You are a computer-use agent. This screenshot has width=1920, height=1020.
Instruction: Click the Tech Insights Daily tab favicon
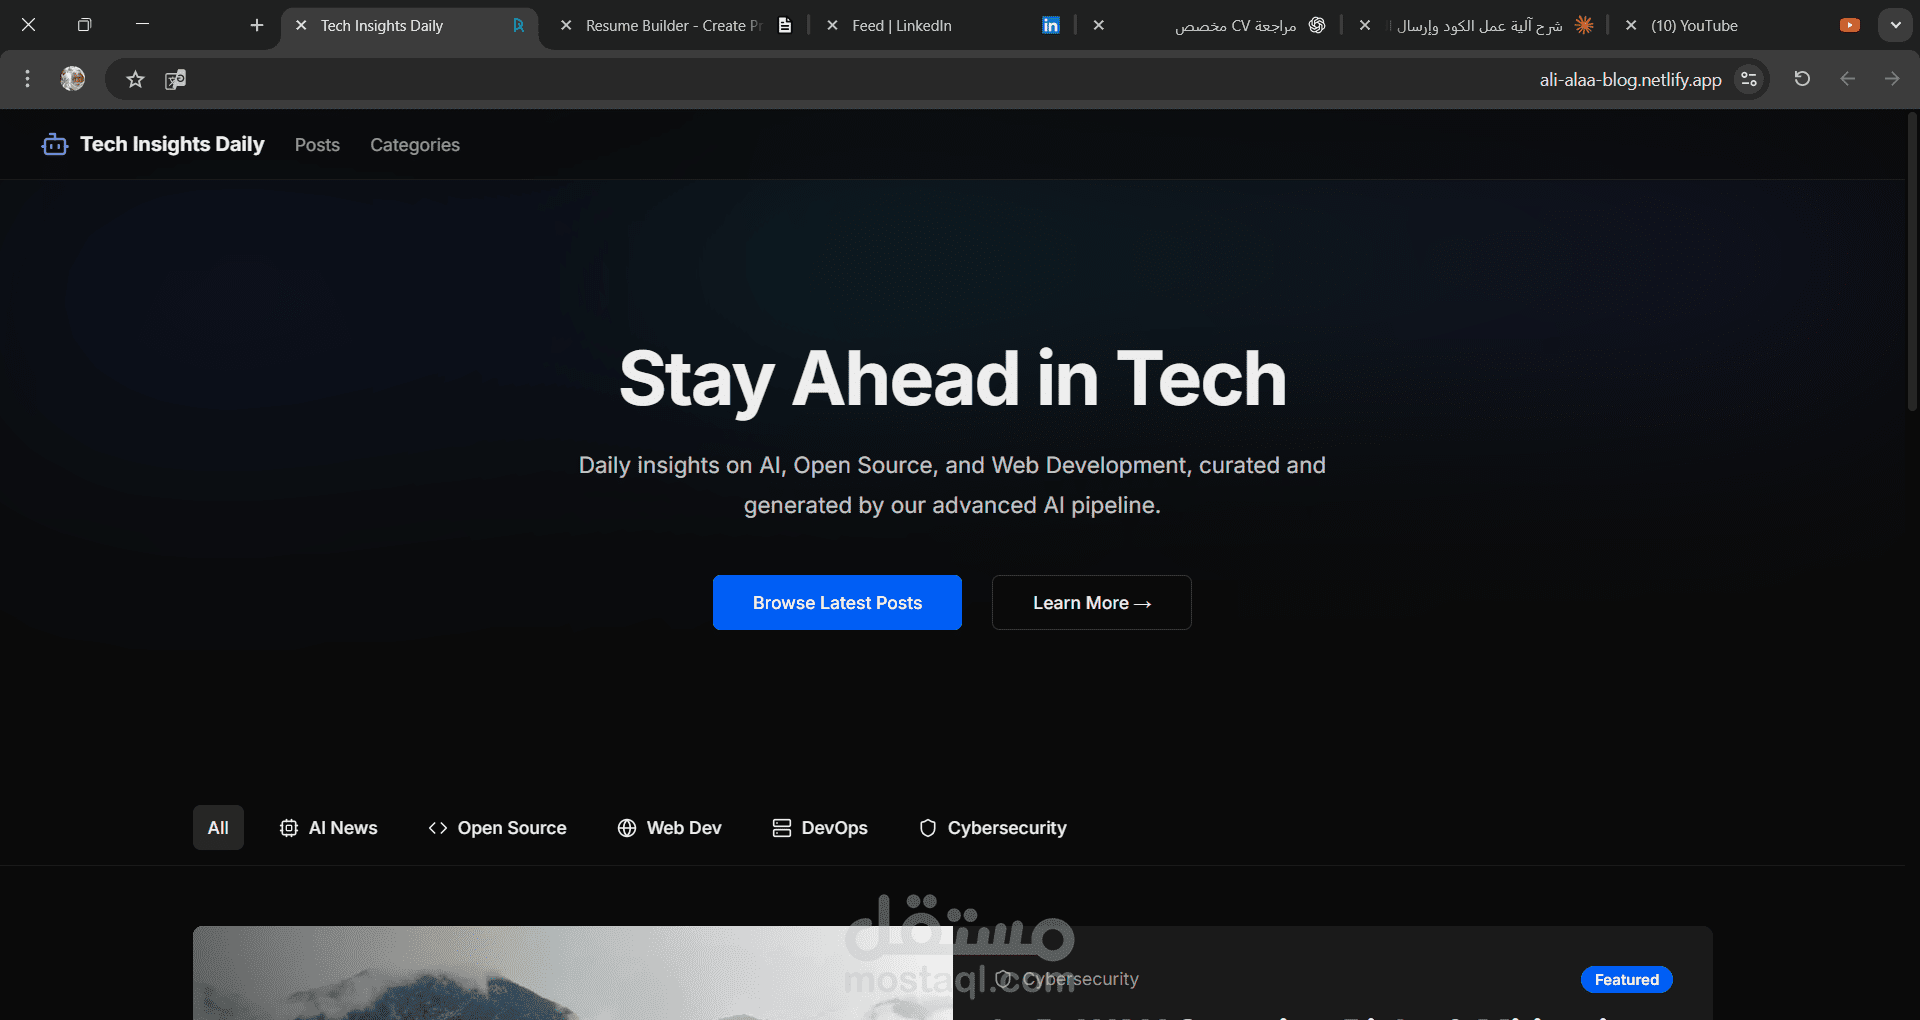[x=518, y=26]
